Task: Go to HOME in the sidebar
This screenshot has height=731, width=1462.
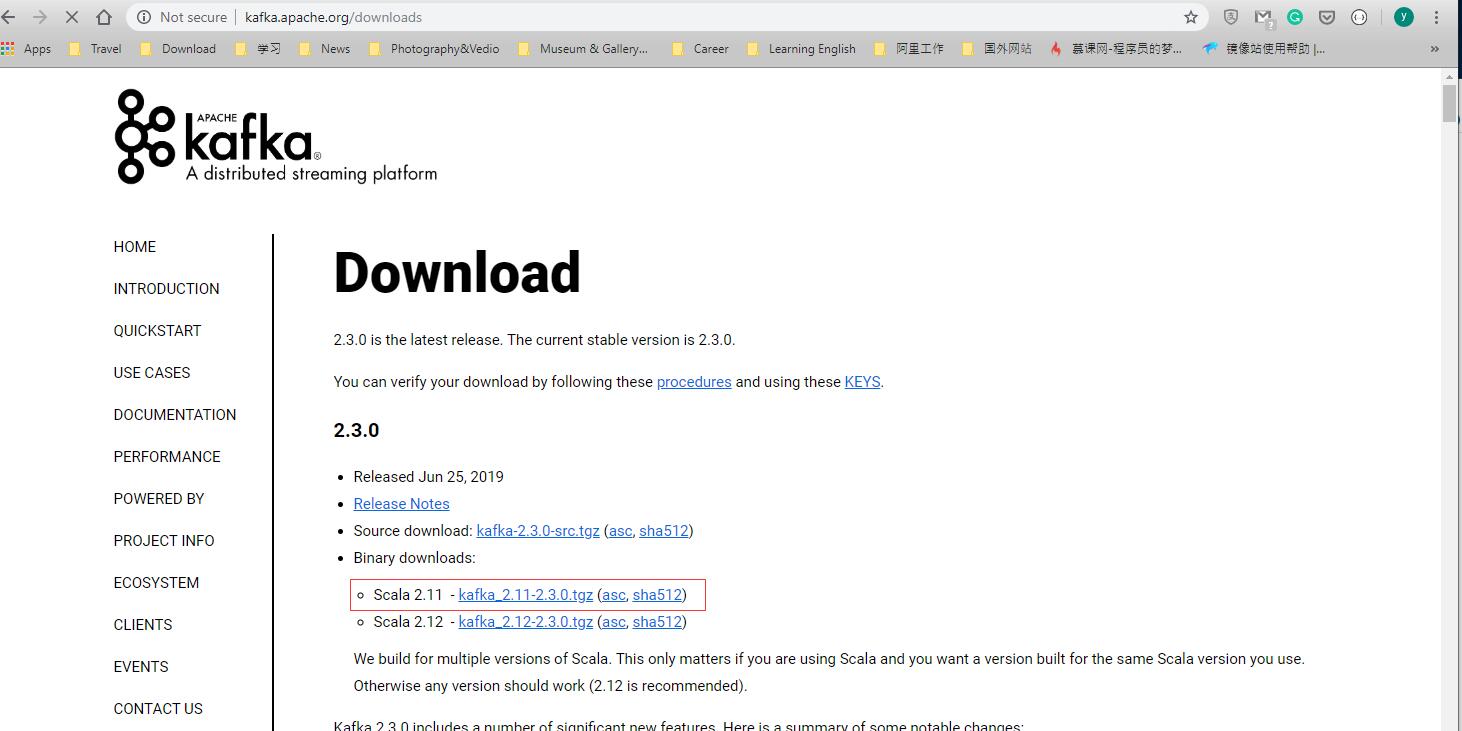Action: click(x=135, y=247)
